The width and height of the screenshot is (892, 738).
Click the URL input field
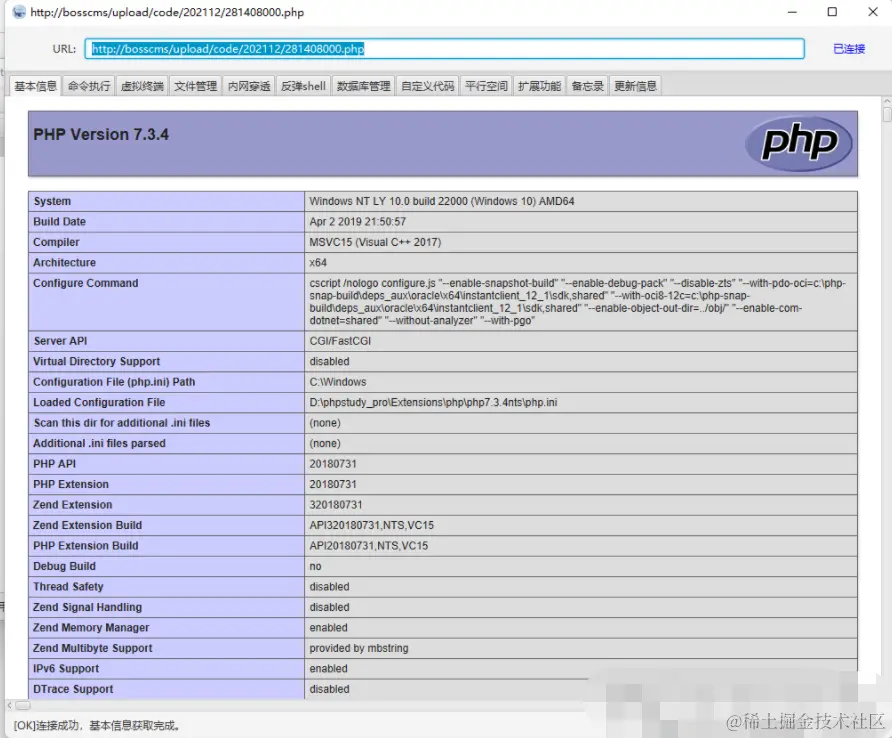coord(444,49)
